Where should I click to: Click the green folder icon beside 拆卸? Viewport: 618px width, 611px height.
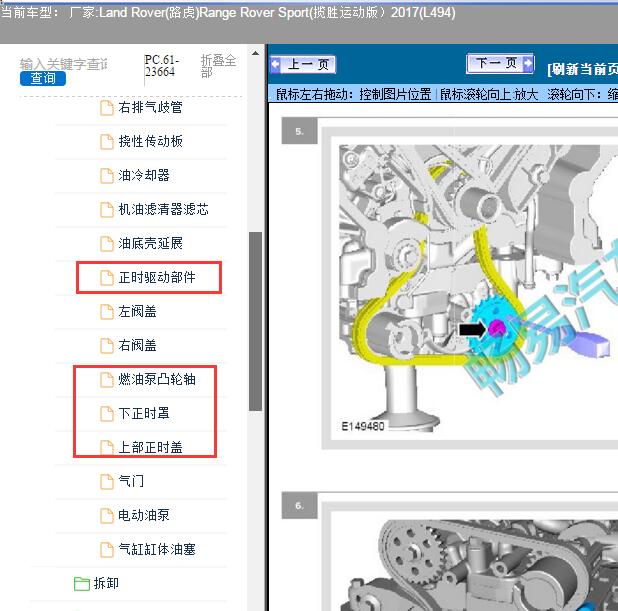coord(82,584)
